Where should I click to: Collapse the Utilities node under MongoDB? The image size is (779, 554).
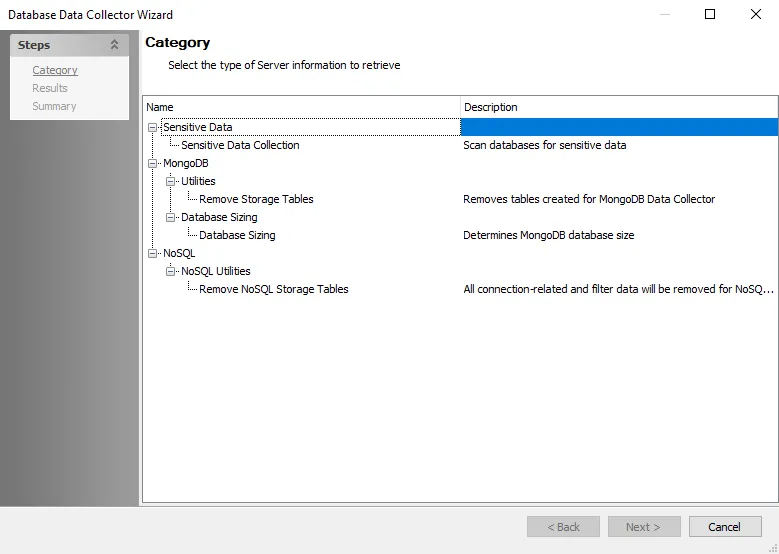point(170,181)
